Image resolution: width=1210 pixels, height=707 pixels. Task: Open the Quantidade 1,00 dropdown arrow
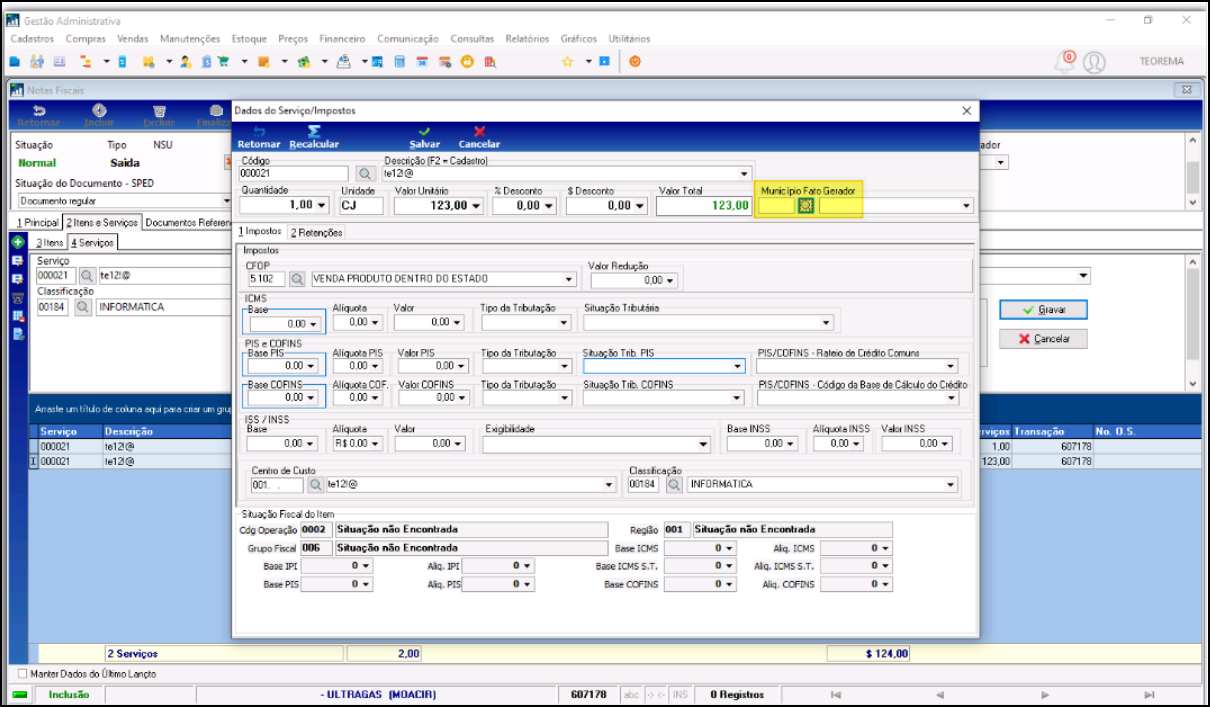coord(320,206)
